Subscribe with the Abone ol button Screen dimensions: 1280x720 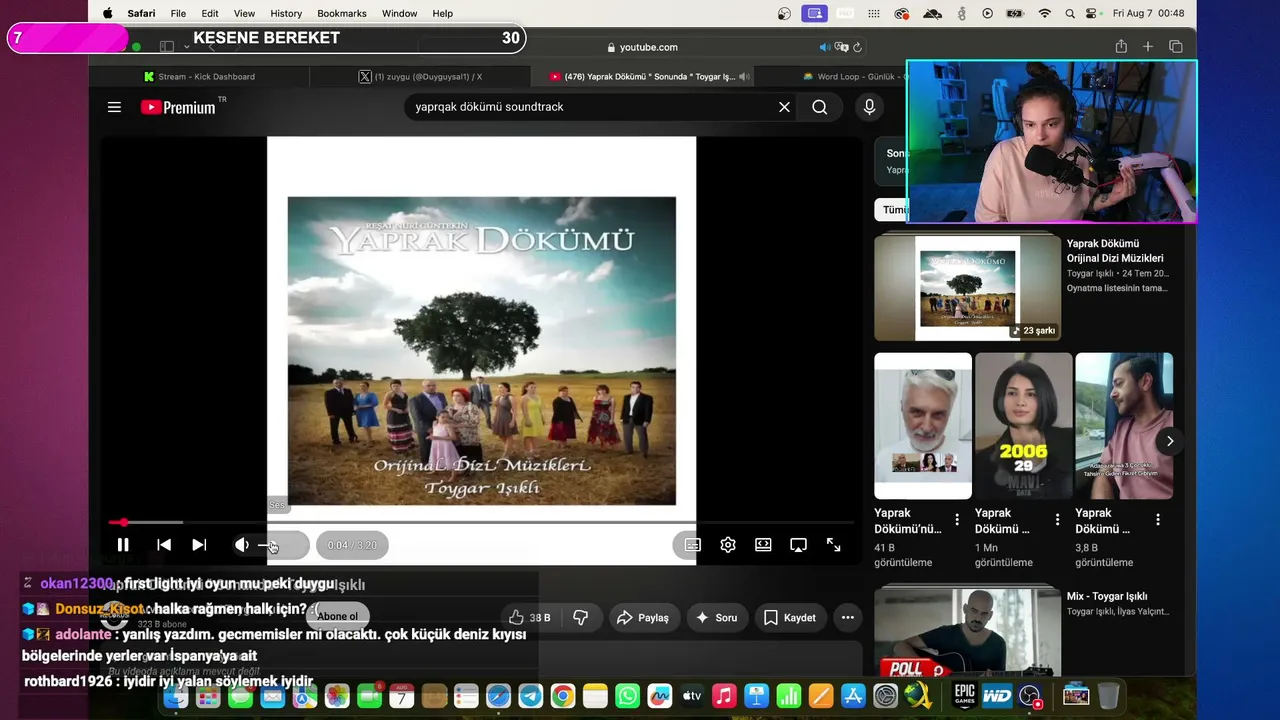point(338,616)
